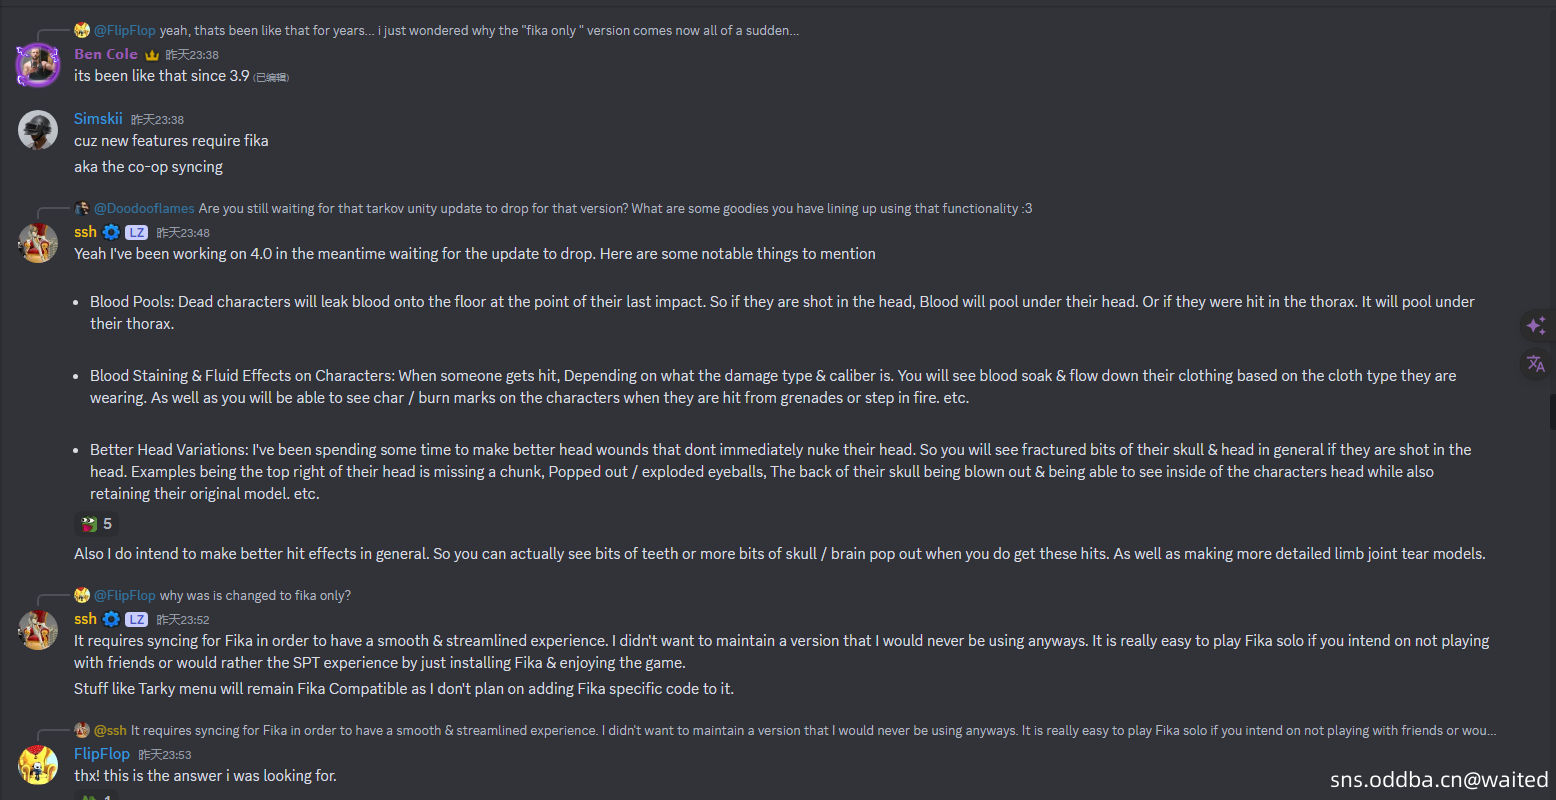Click the Simskii username

[x=98, y=118]
